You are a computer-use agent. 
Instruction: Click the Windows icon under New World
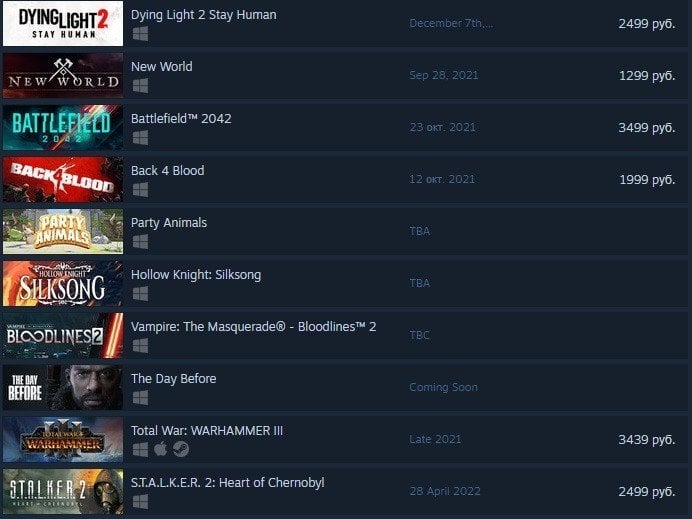(140, 86)
